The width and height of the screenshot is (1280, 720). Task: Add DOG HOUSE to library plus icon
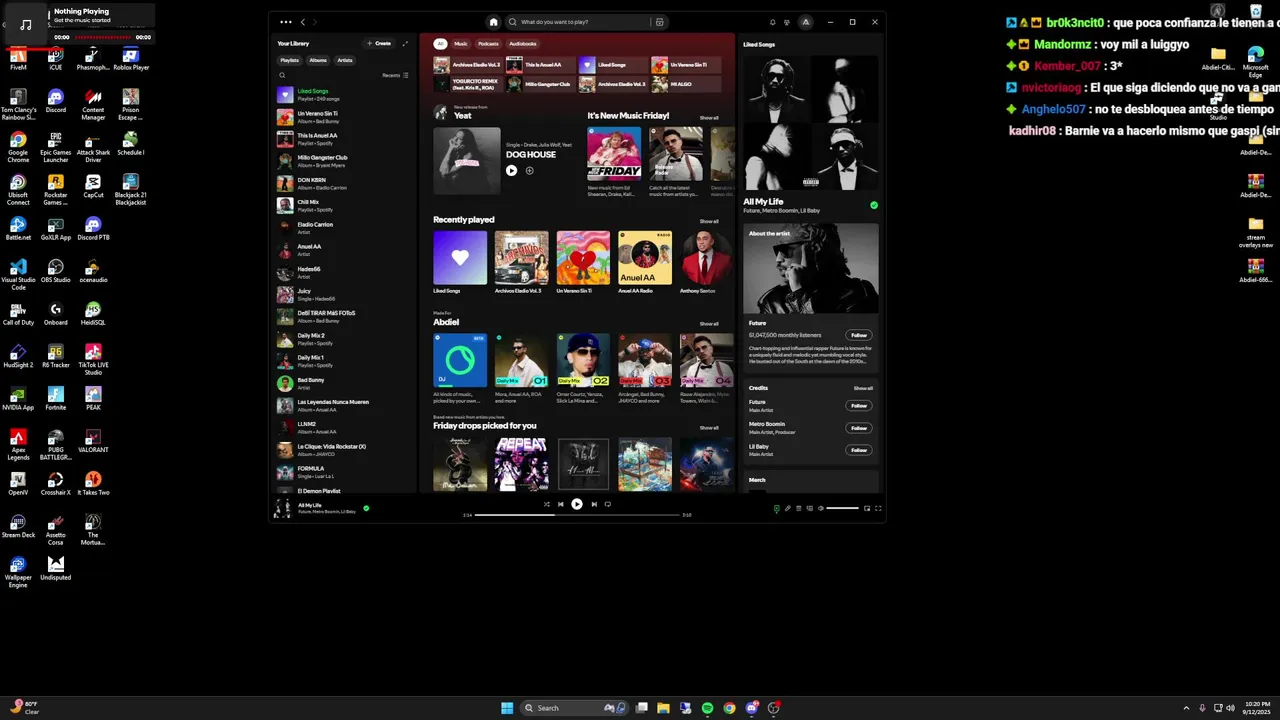coord(529,170)
